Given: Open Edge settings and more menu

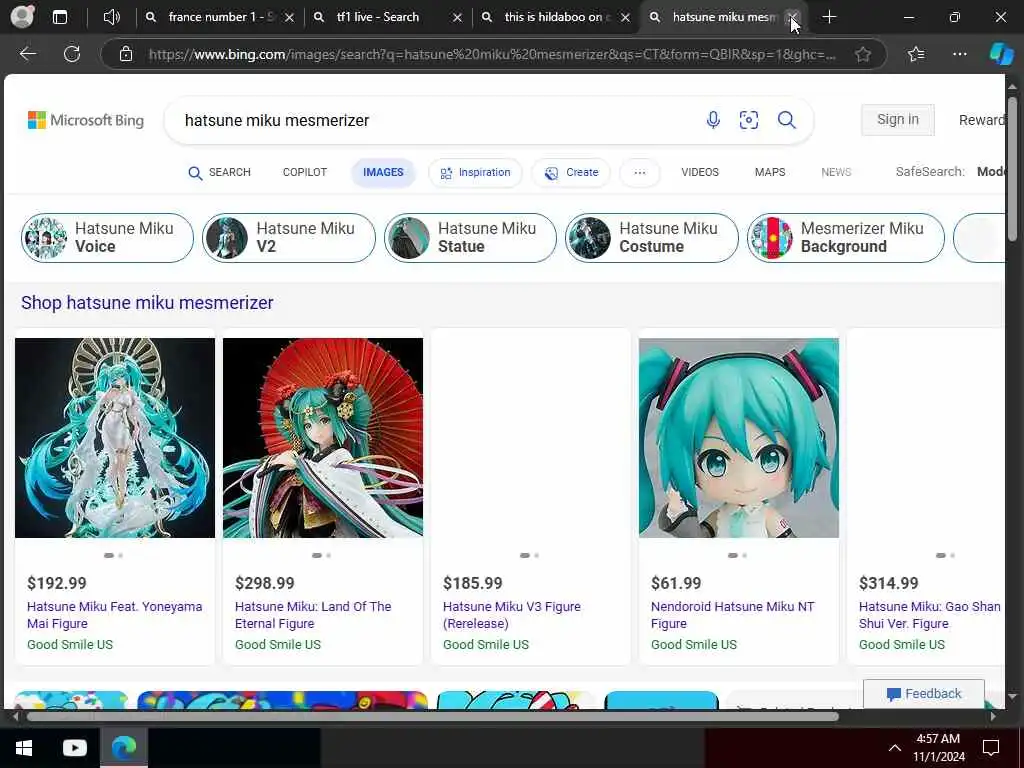Looking at the screenshot, I should pyautogui.click(x=959, y=54).
